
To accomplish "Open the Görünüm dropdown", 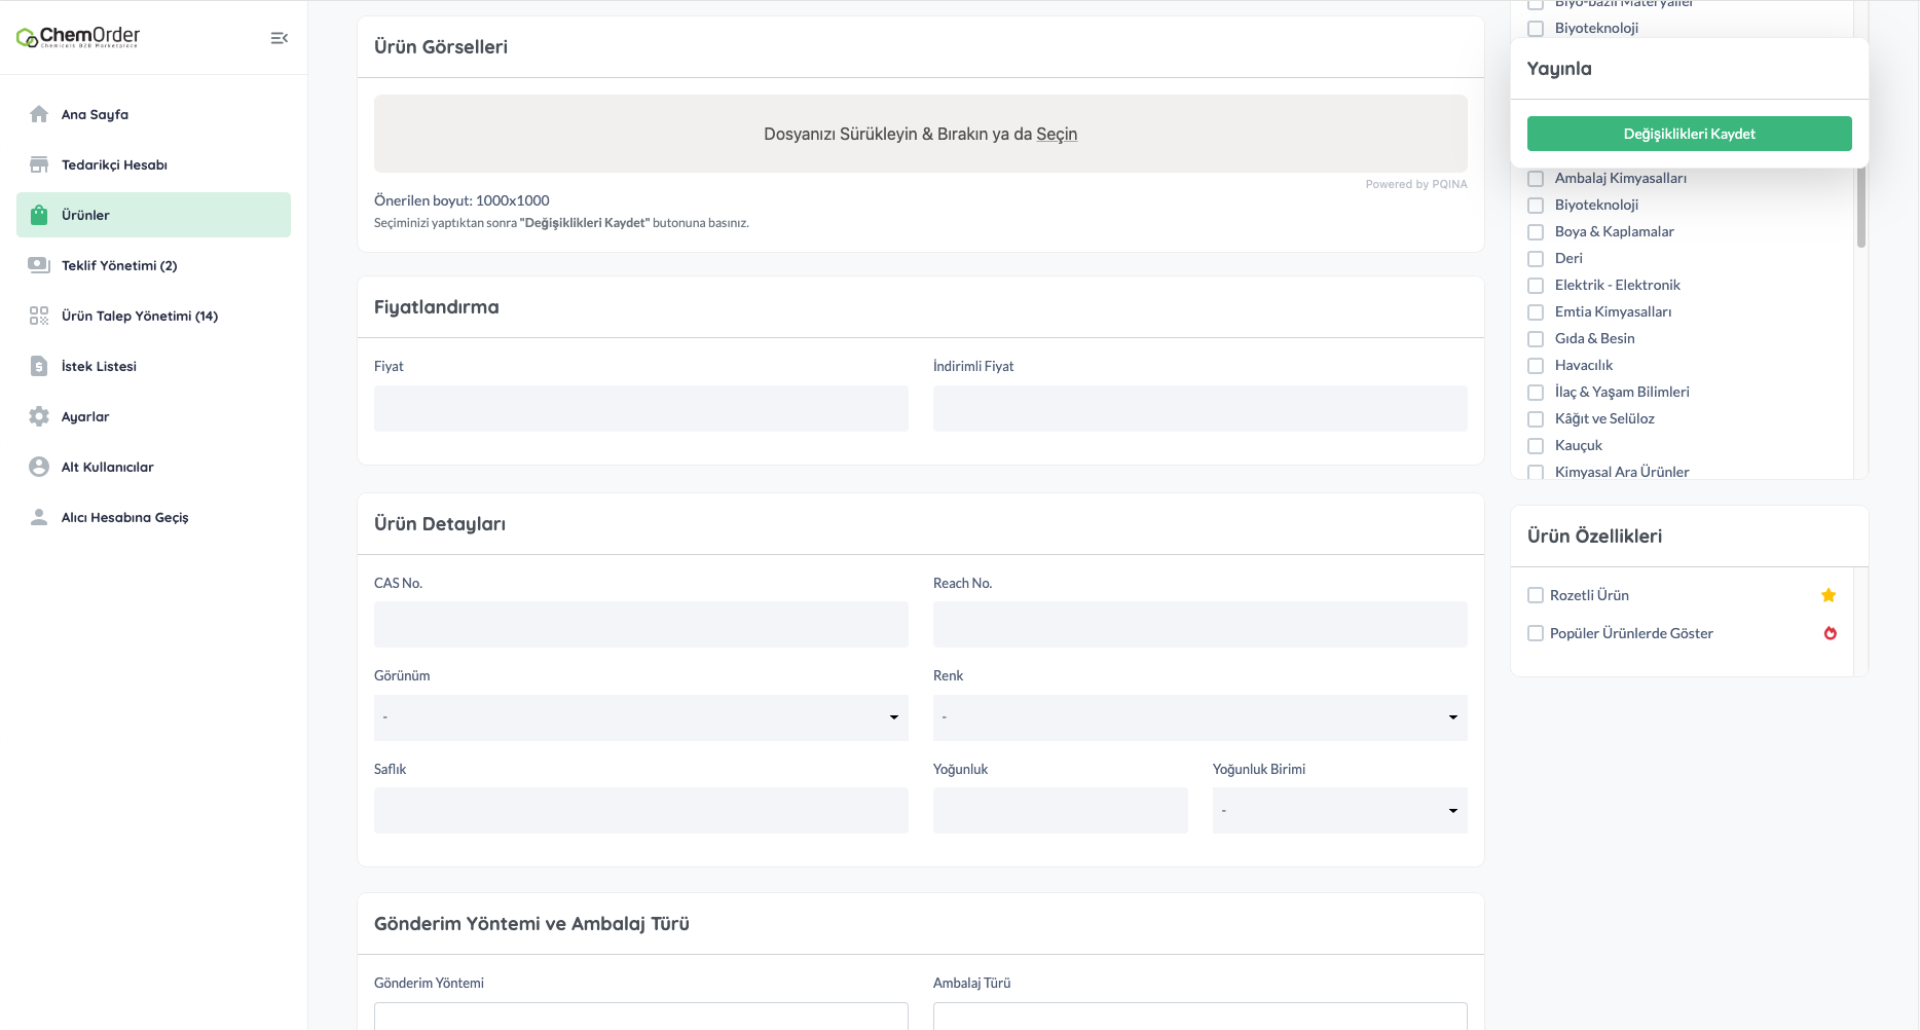I will (x=640, y=717).
